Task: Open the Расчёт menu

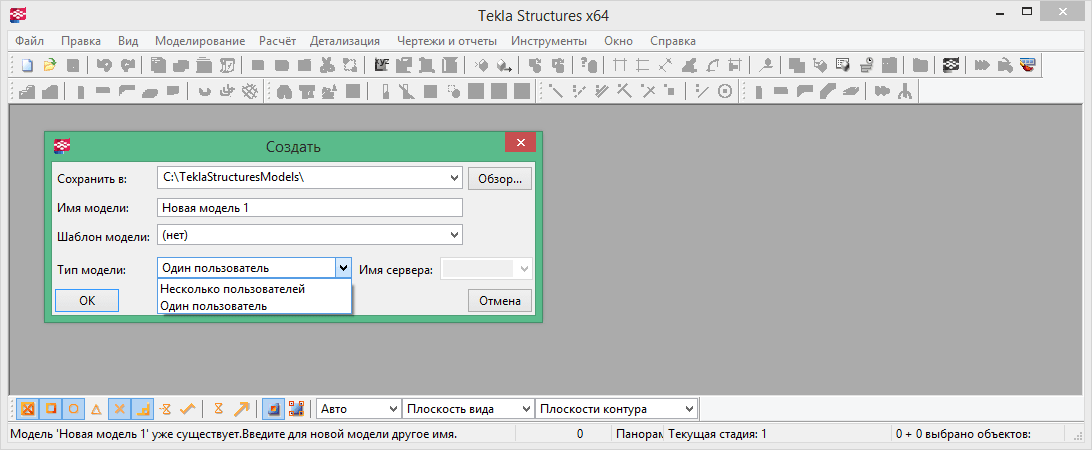Action: coord(277,40)
